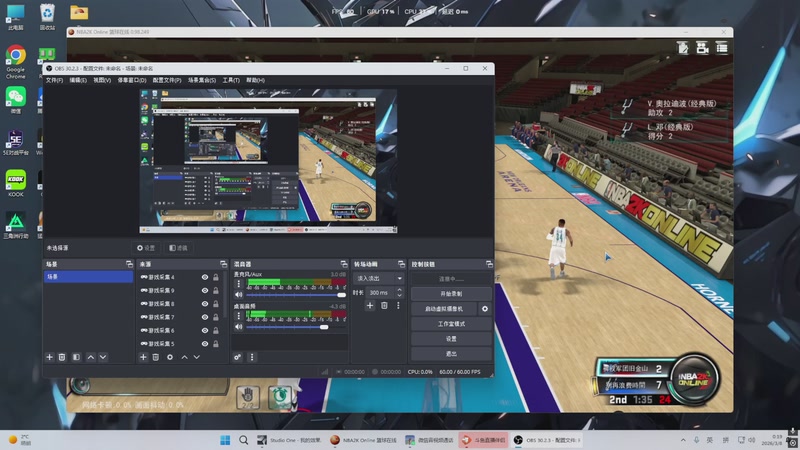The image size is (800, 450).
Task: Remove the transition with the trash icon
Action: 384,305
